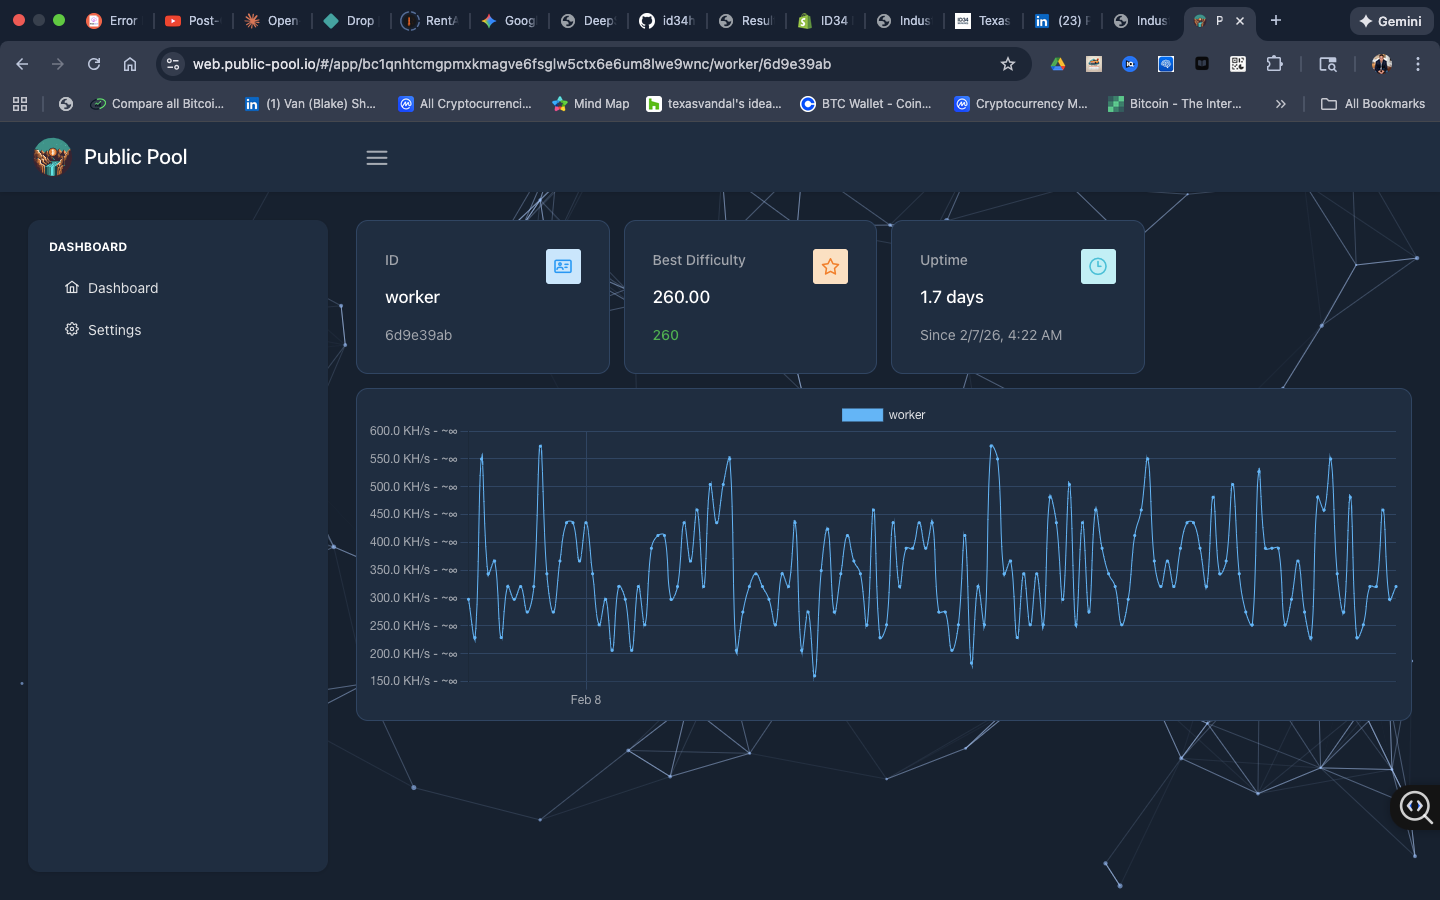This screenshot has width=1440, height=900.
Task: Bookmark this page with star icon
Action: (1007, 64)
